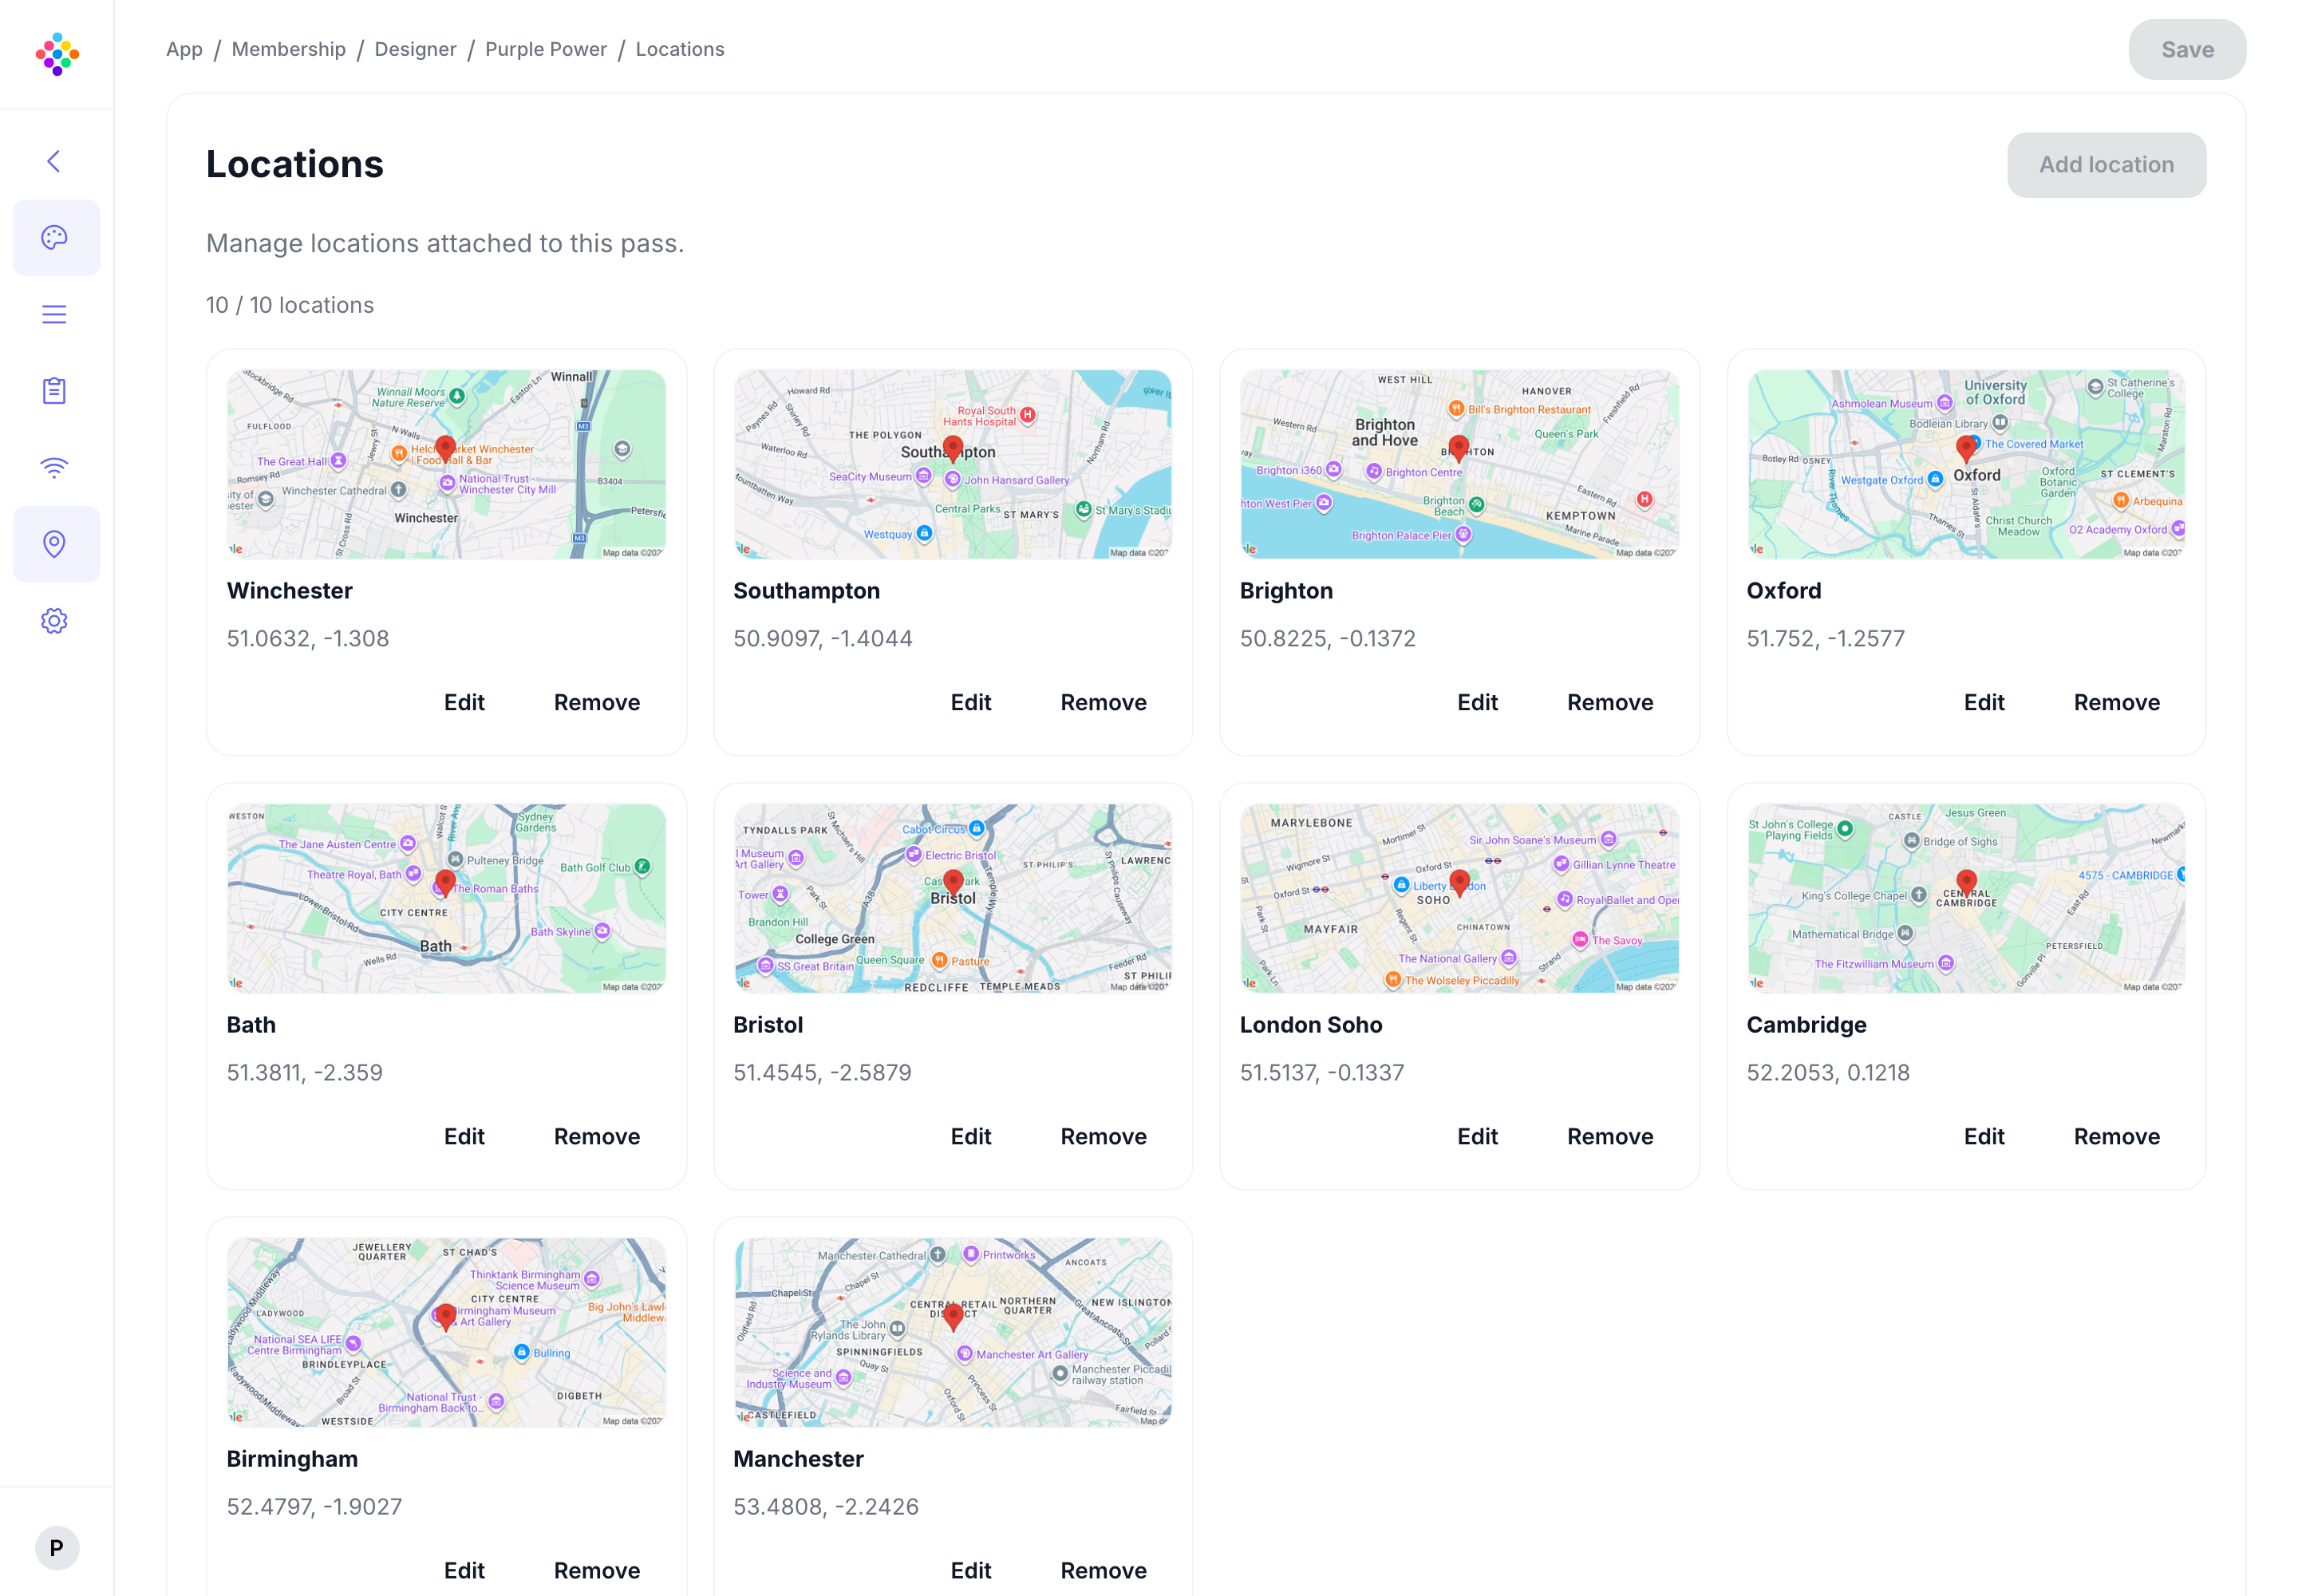
Task: Edit the Bristol location
Action: point(971,1136)
